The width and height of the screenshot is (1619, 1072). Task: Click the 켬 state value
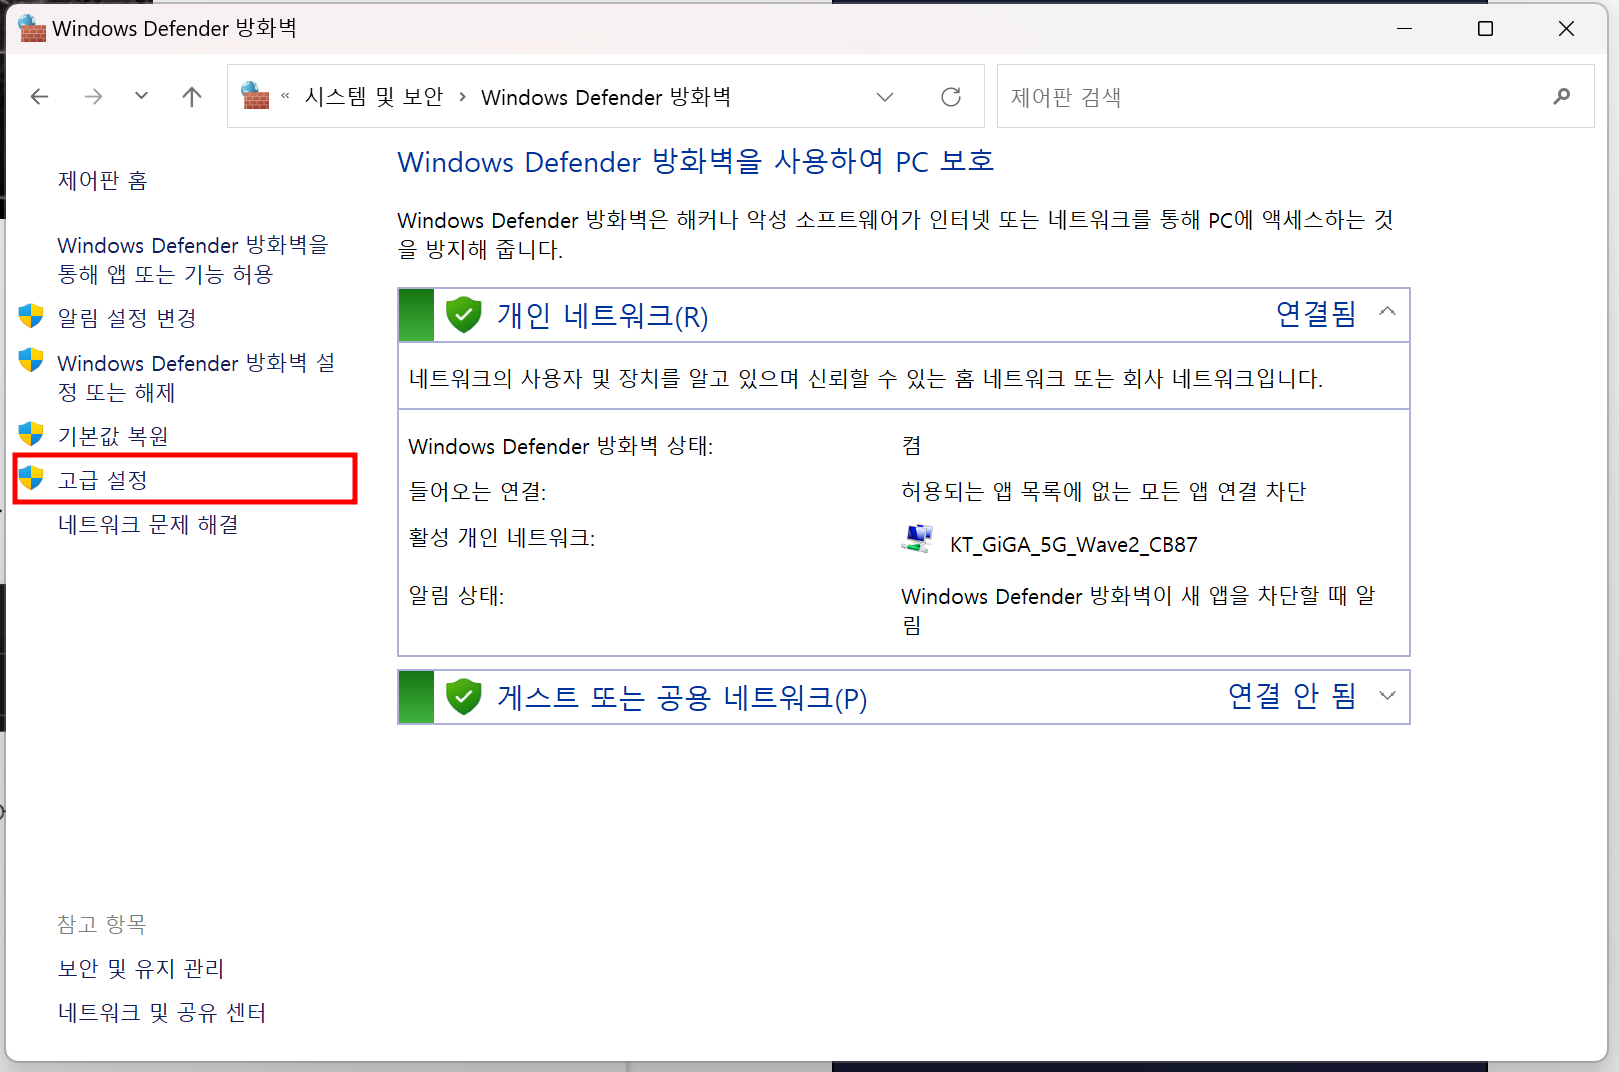[911, 446]
